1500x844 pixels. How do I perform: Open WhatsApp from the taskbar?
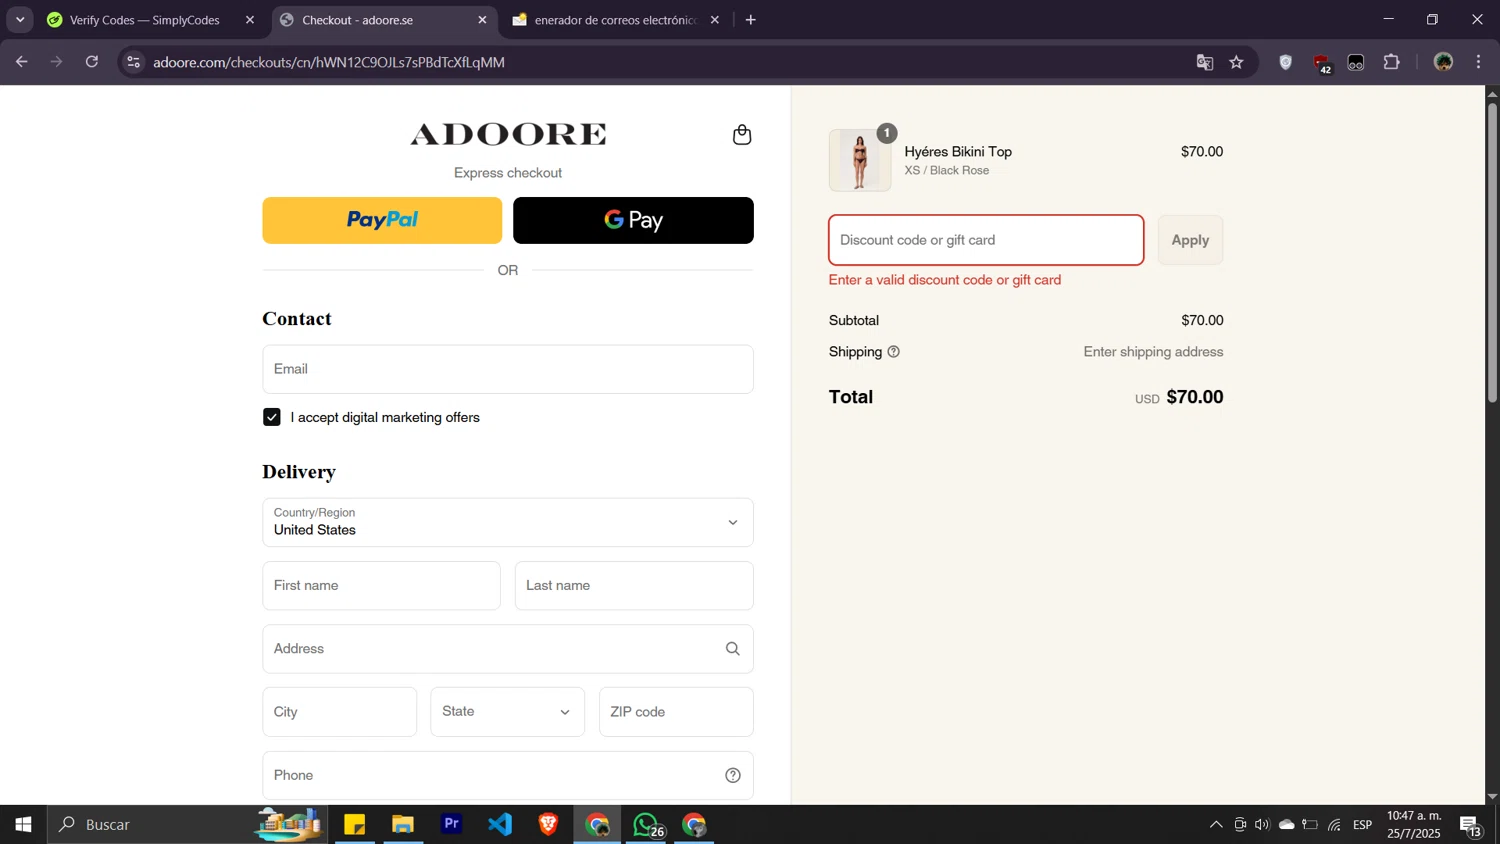point(647,825)
